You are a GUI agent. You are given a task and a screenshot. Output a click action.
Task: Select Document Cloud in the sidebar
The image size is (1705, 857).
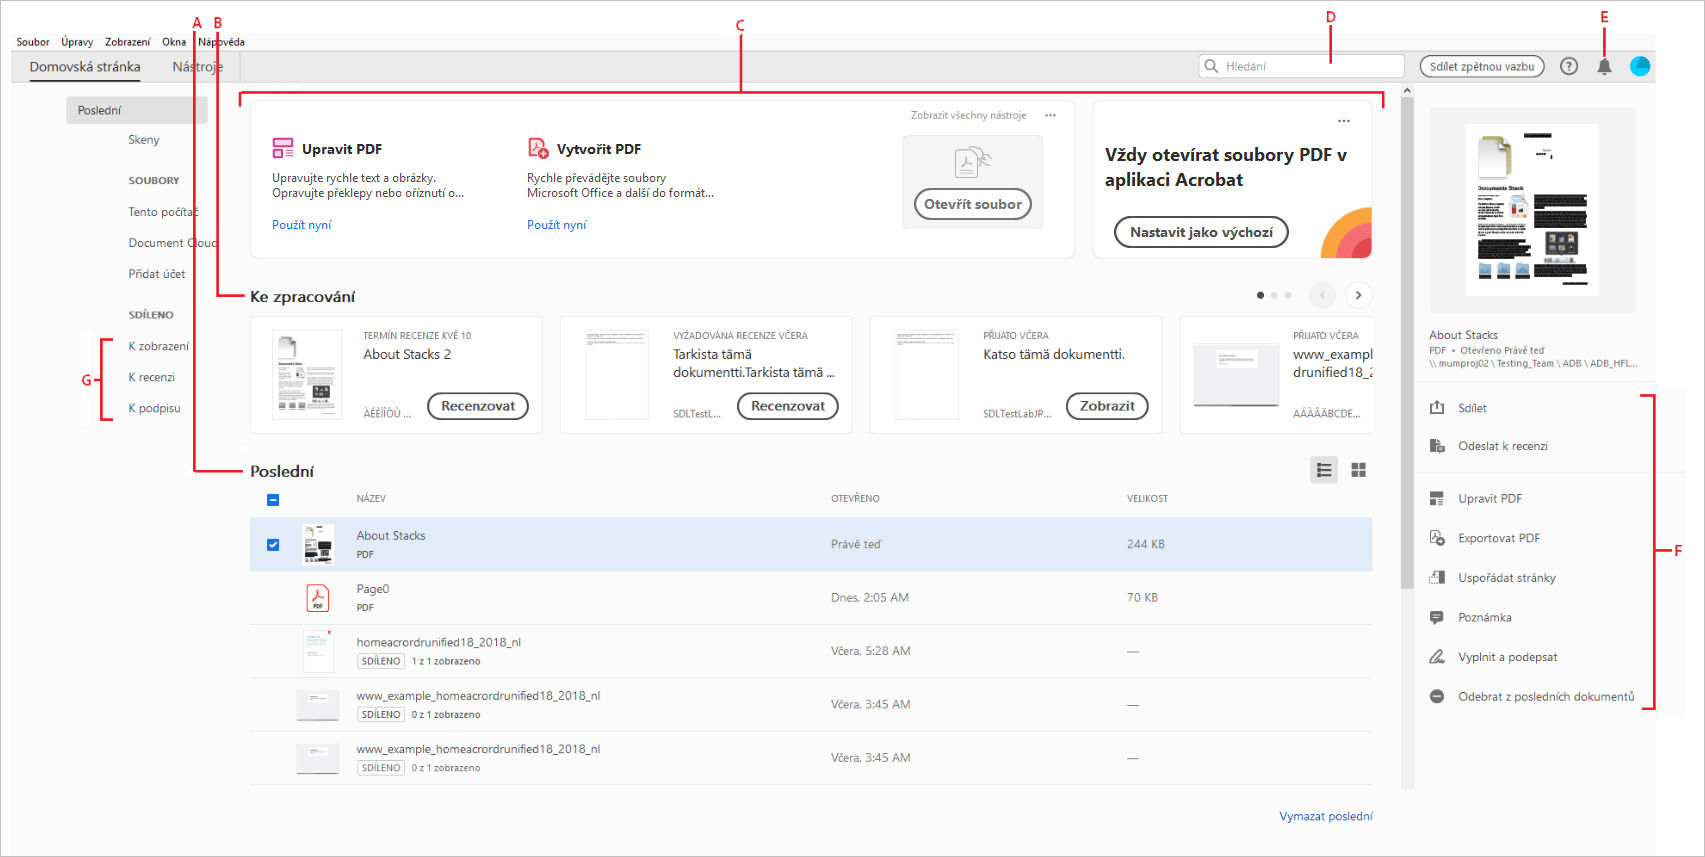click(172, 243)
